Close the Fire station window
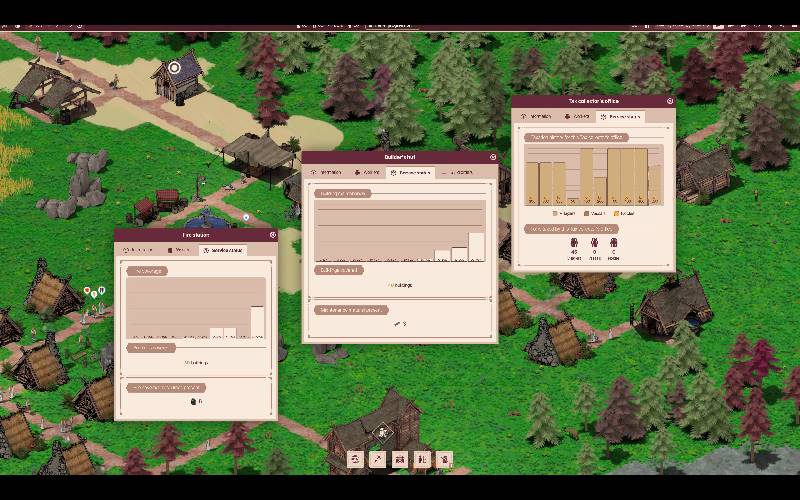The height and width of the screenshot is (500, 800). (272, 235)
